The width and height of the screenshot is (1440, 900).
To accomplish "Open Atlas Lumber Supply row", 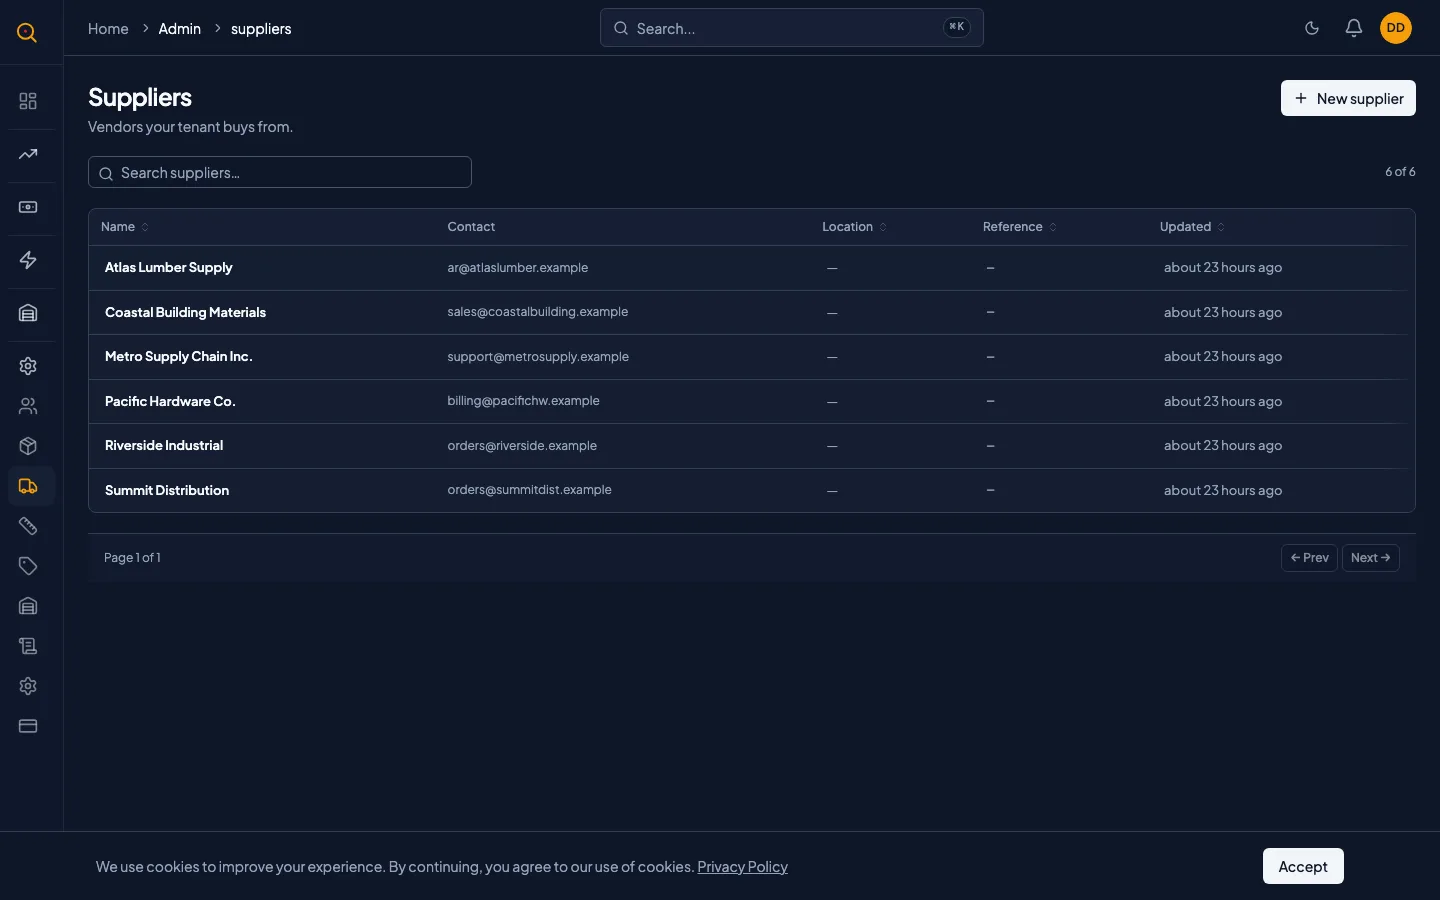I will (x=751, y=268).
